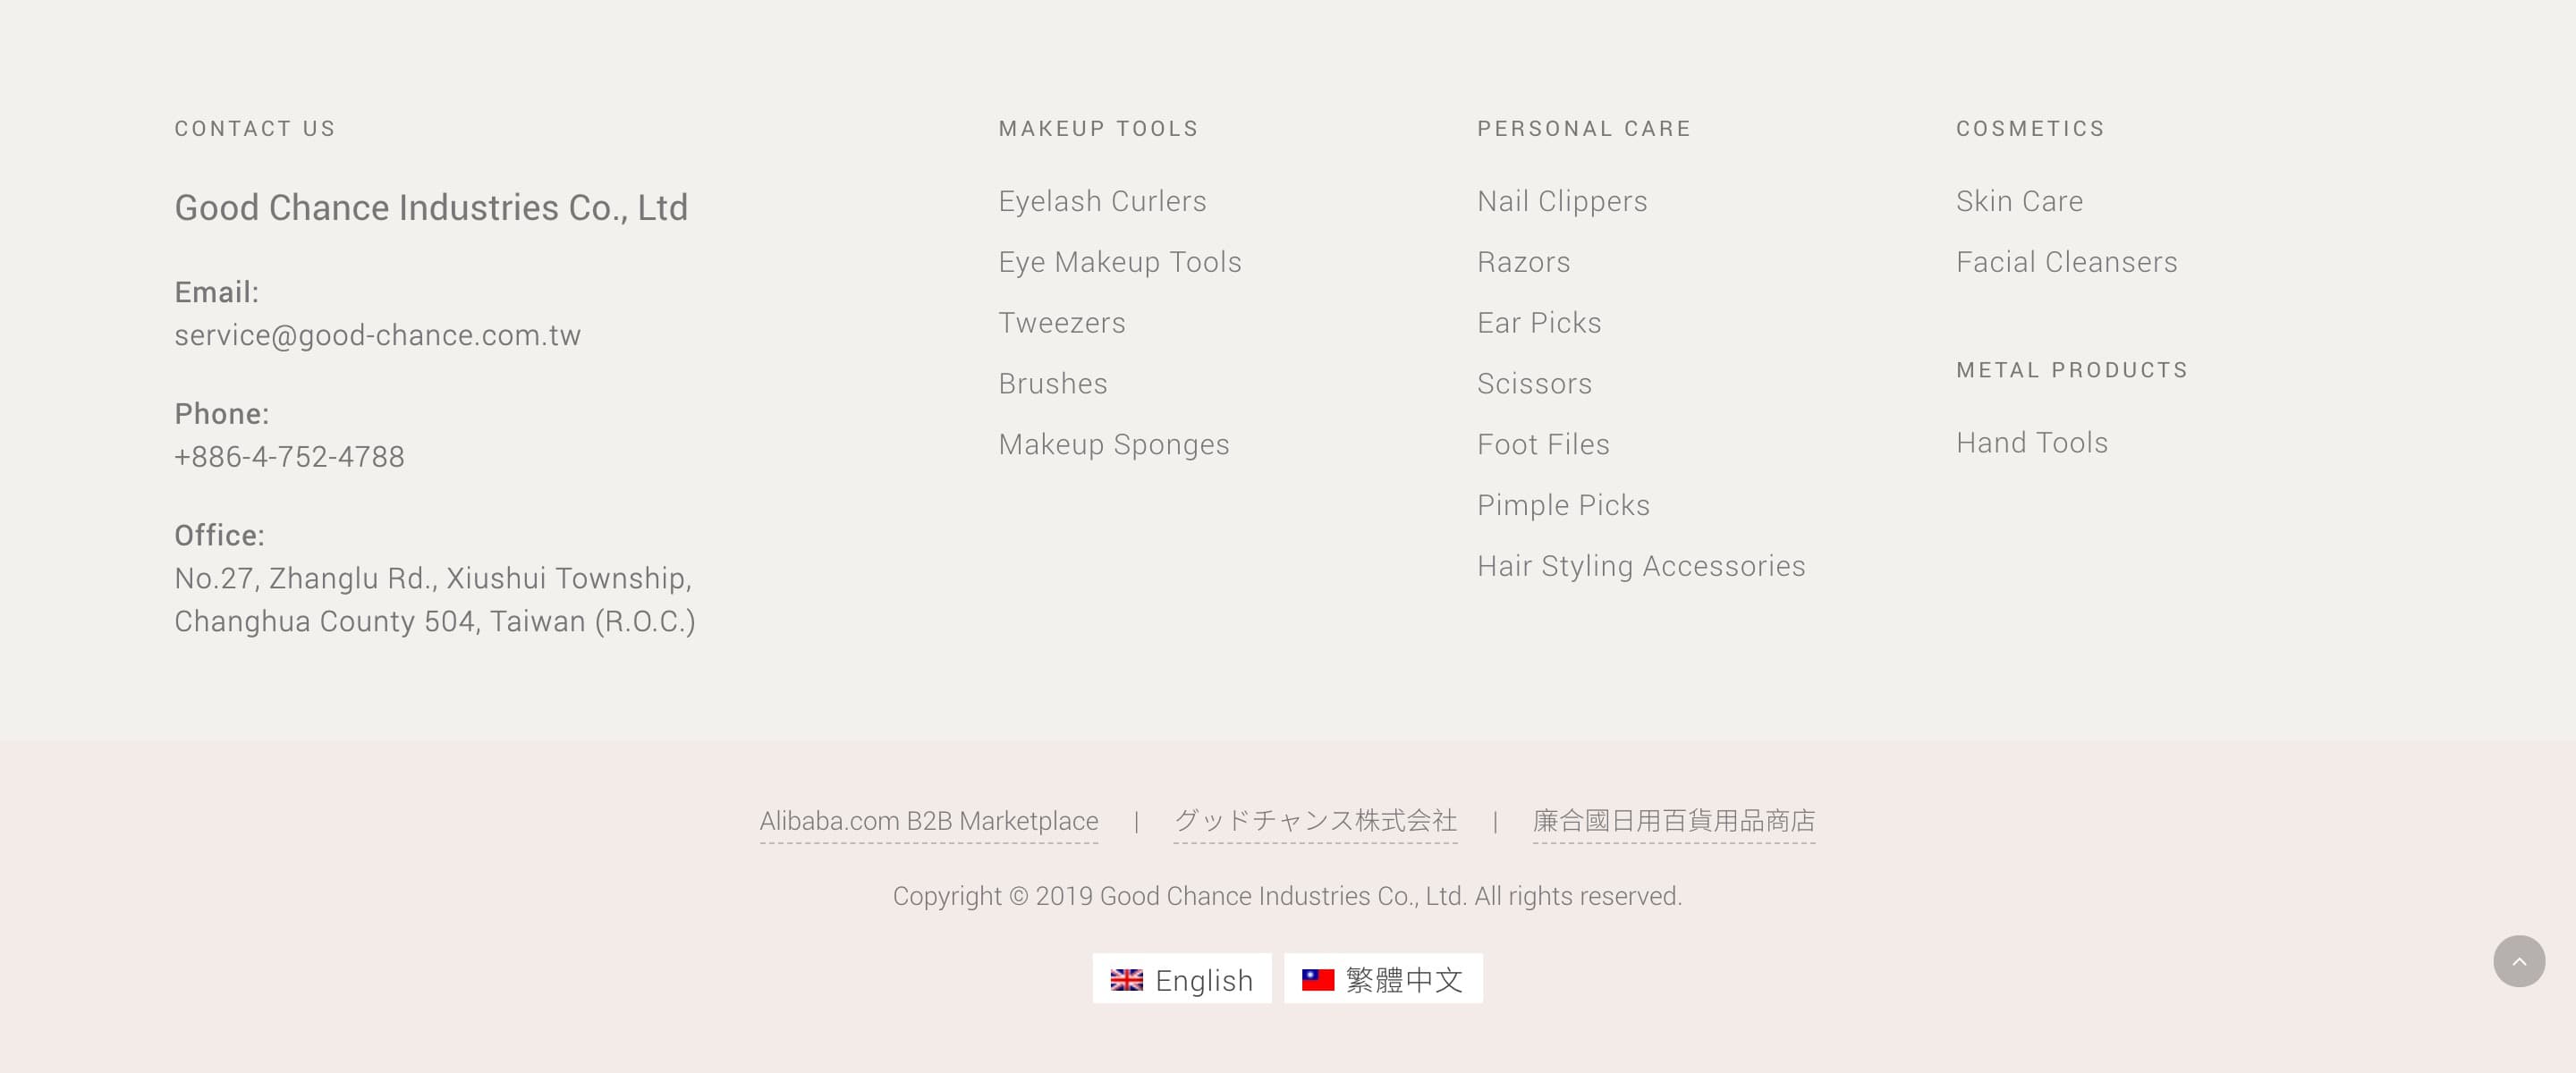
Task: Visit the Skin Care link
Action: [x=2019, y=201]
